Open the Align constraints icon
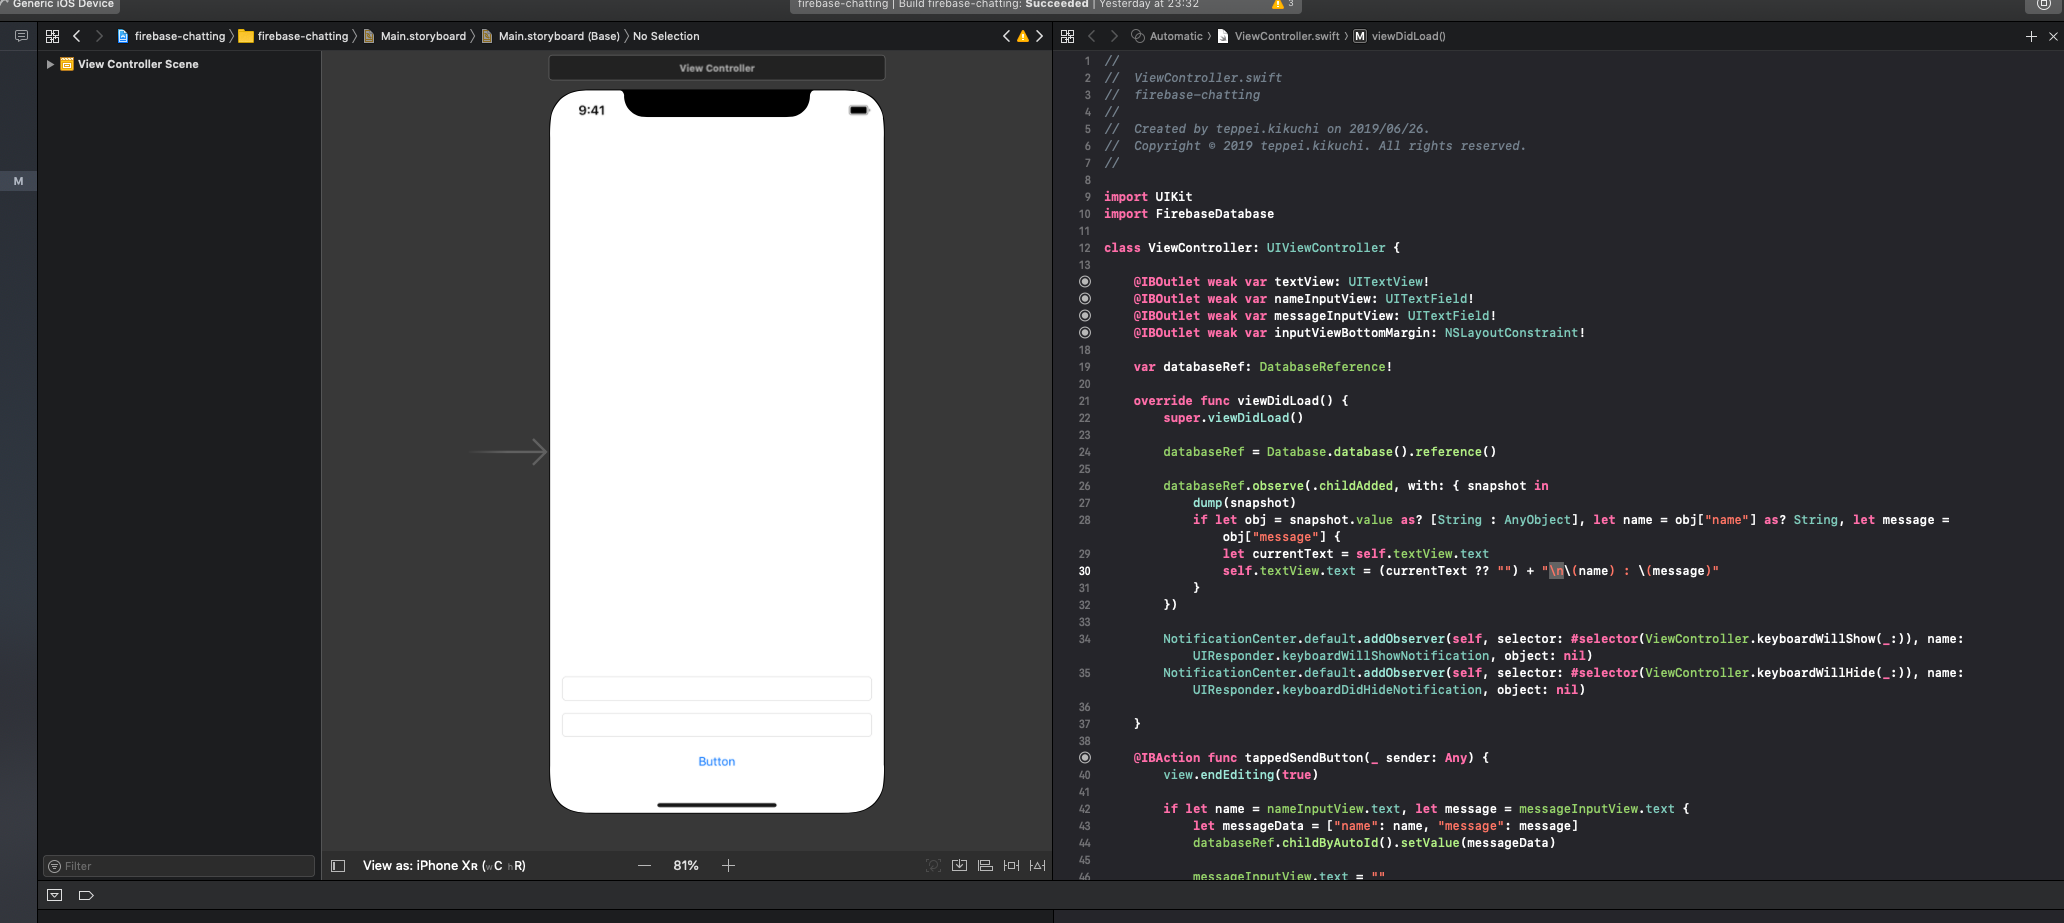 [985, 866]
